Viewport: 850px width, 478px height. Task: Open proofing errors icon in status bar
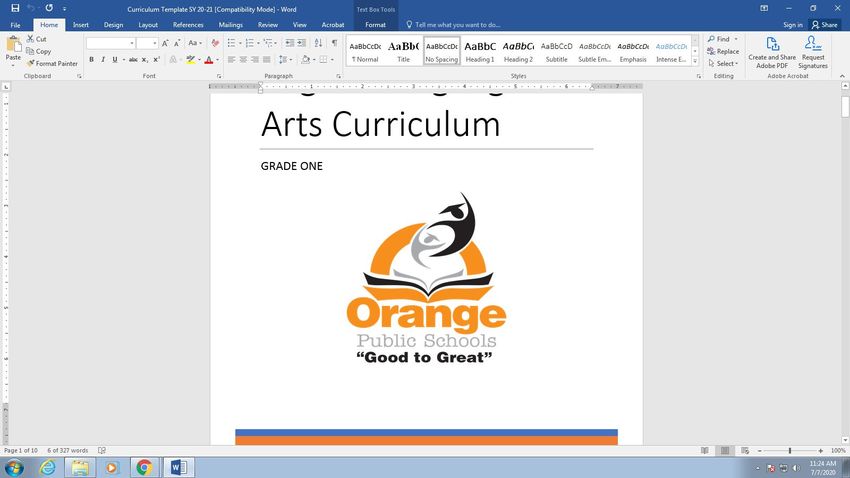tap(102, 450)
